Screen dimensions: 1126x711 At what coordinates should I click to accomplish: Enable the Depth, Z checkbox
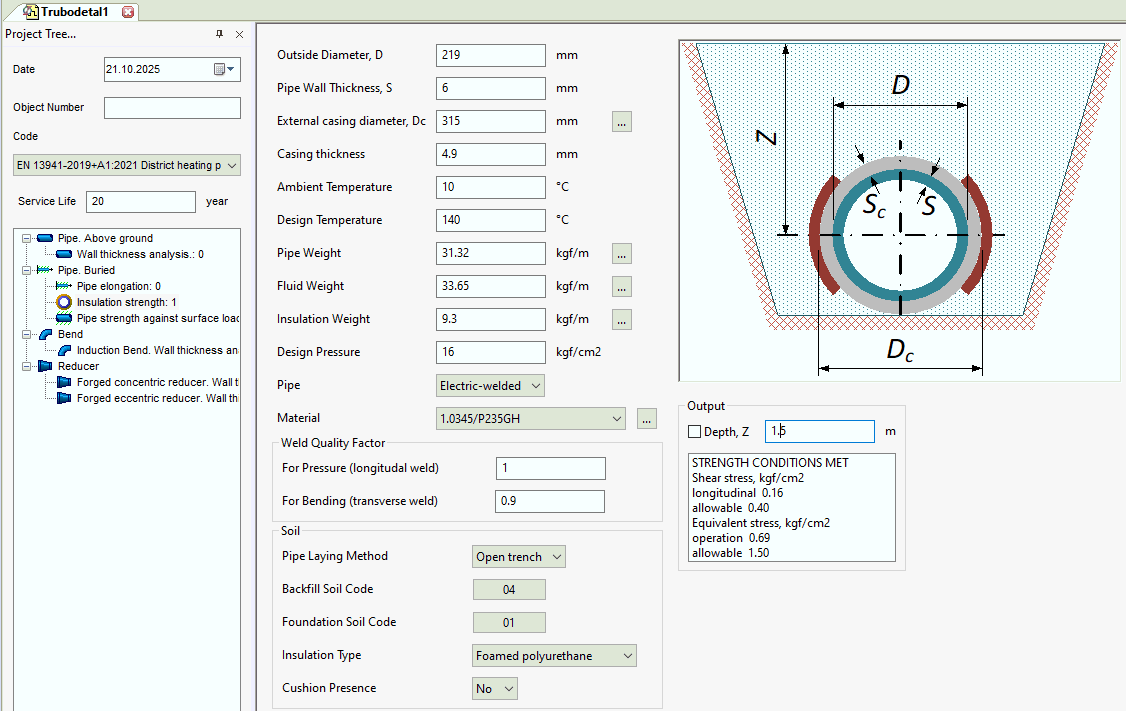[695, 432]
